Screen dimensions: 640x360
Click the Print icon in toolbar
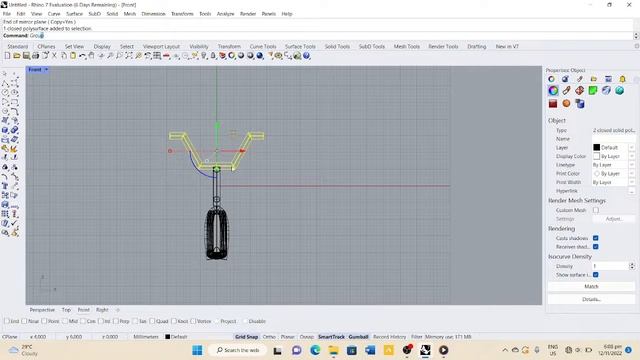pos(36,56)
